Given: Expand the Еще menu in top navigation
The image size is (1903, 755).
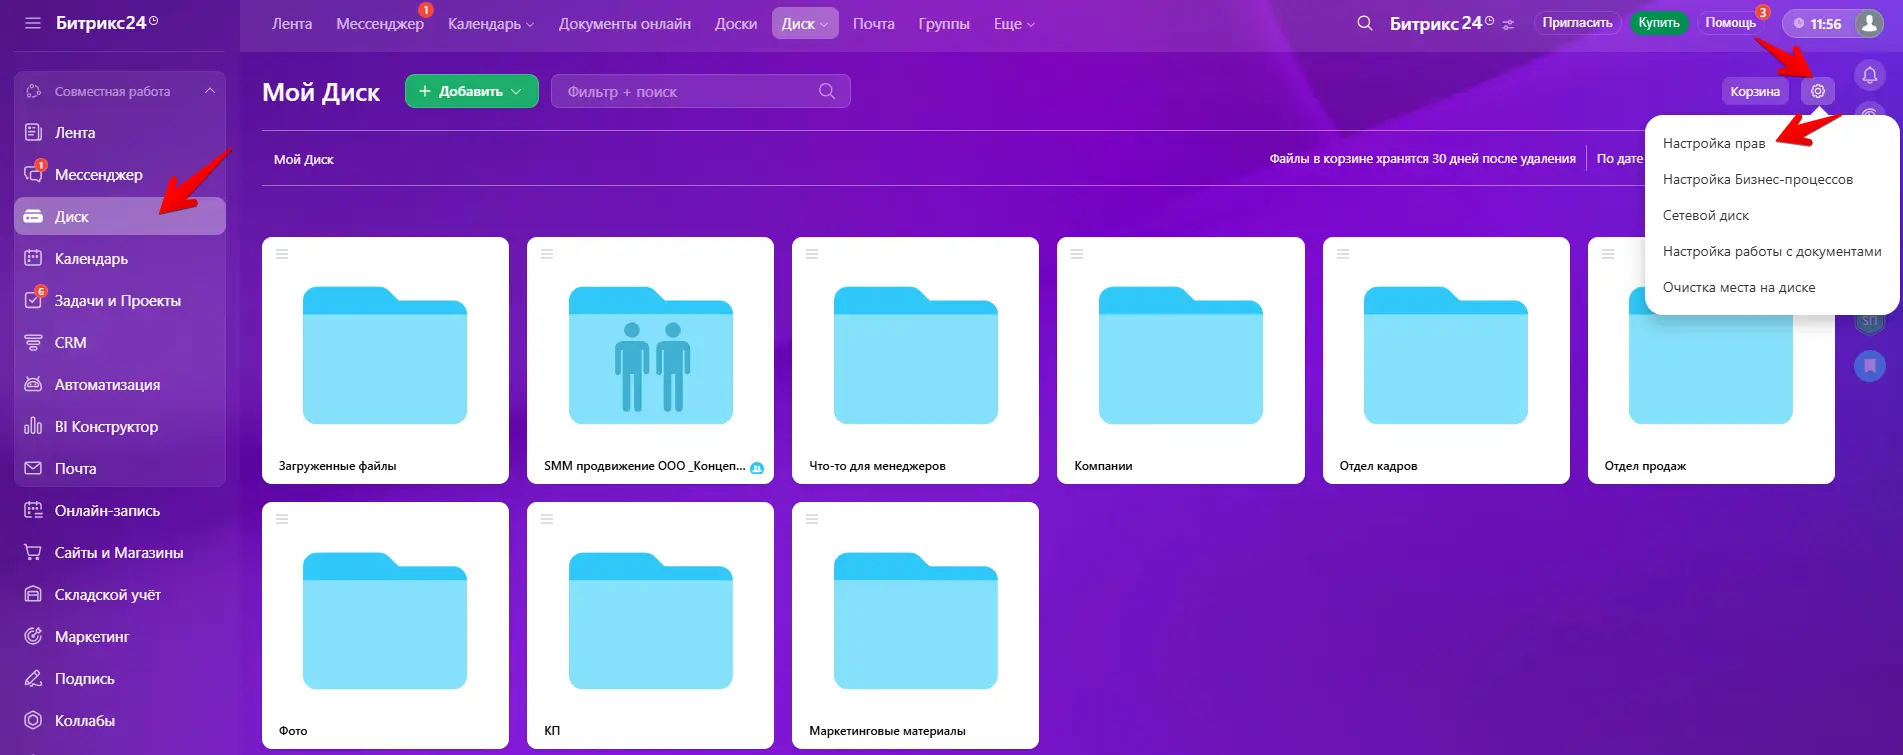Looking at the screenshot, I should [1013, 24].
